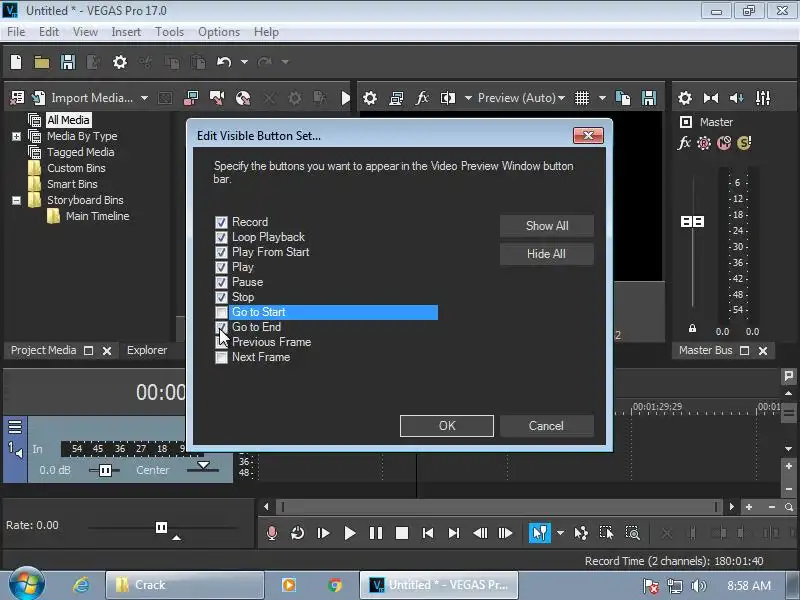The width and height of the screenshot is (800, 600).
Task: Open the Insert menu
Action: coord(126,32)
